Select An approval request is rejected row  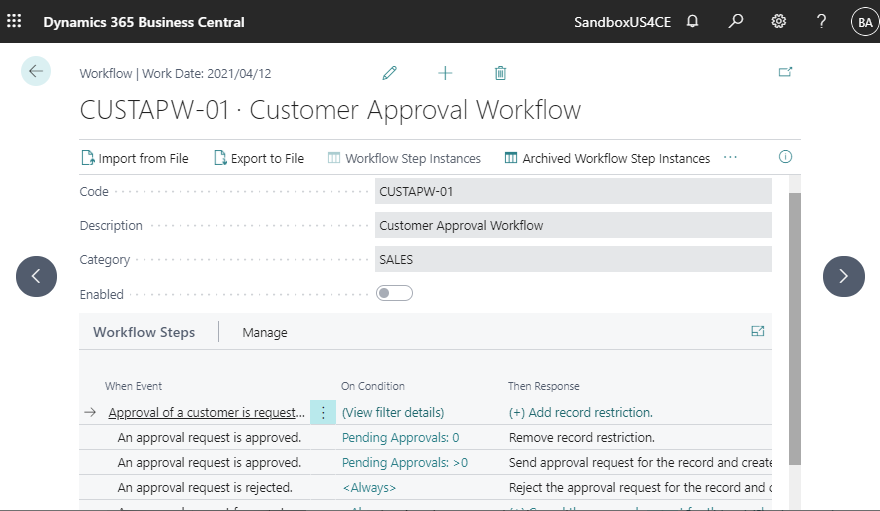pyautogui.click(x=205, y=488)
